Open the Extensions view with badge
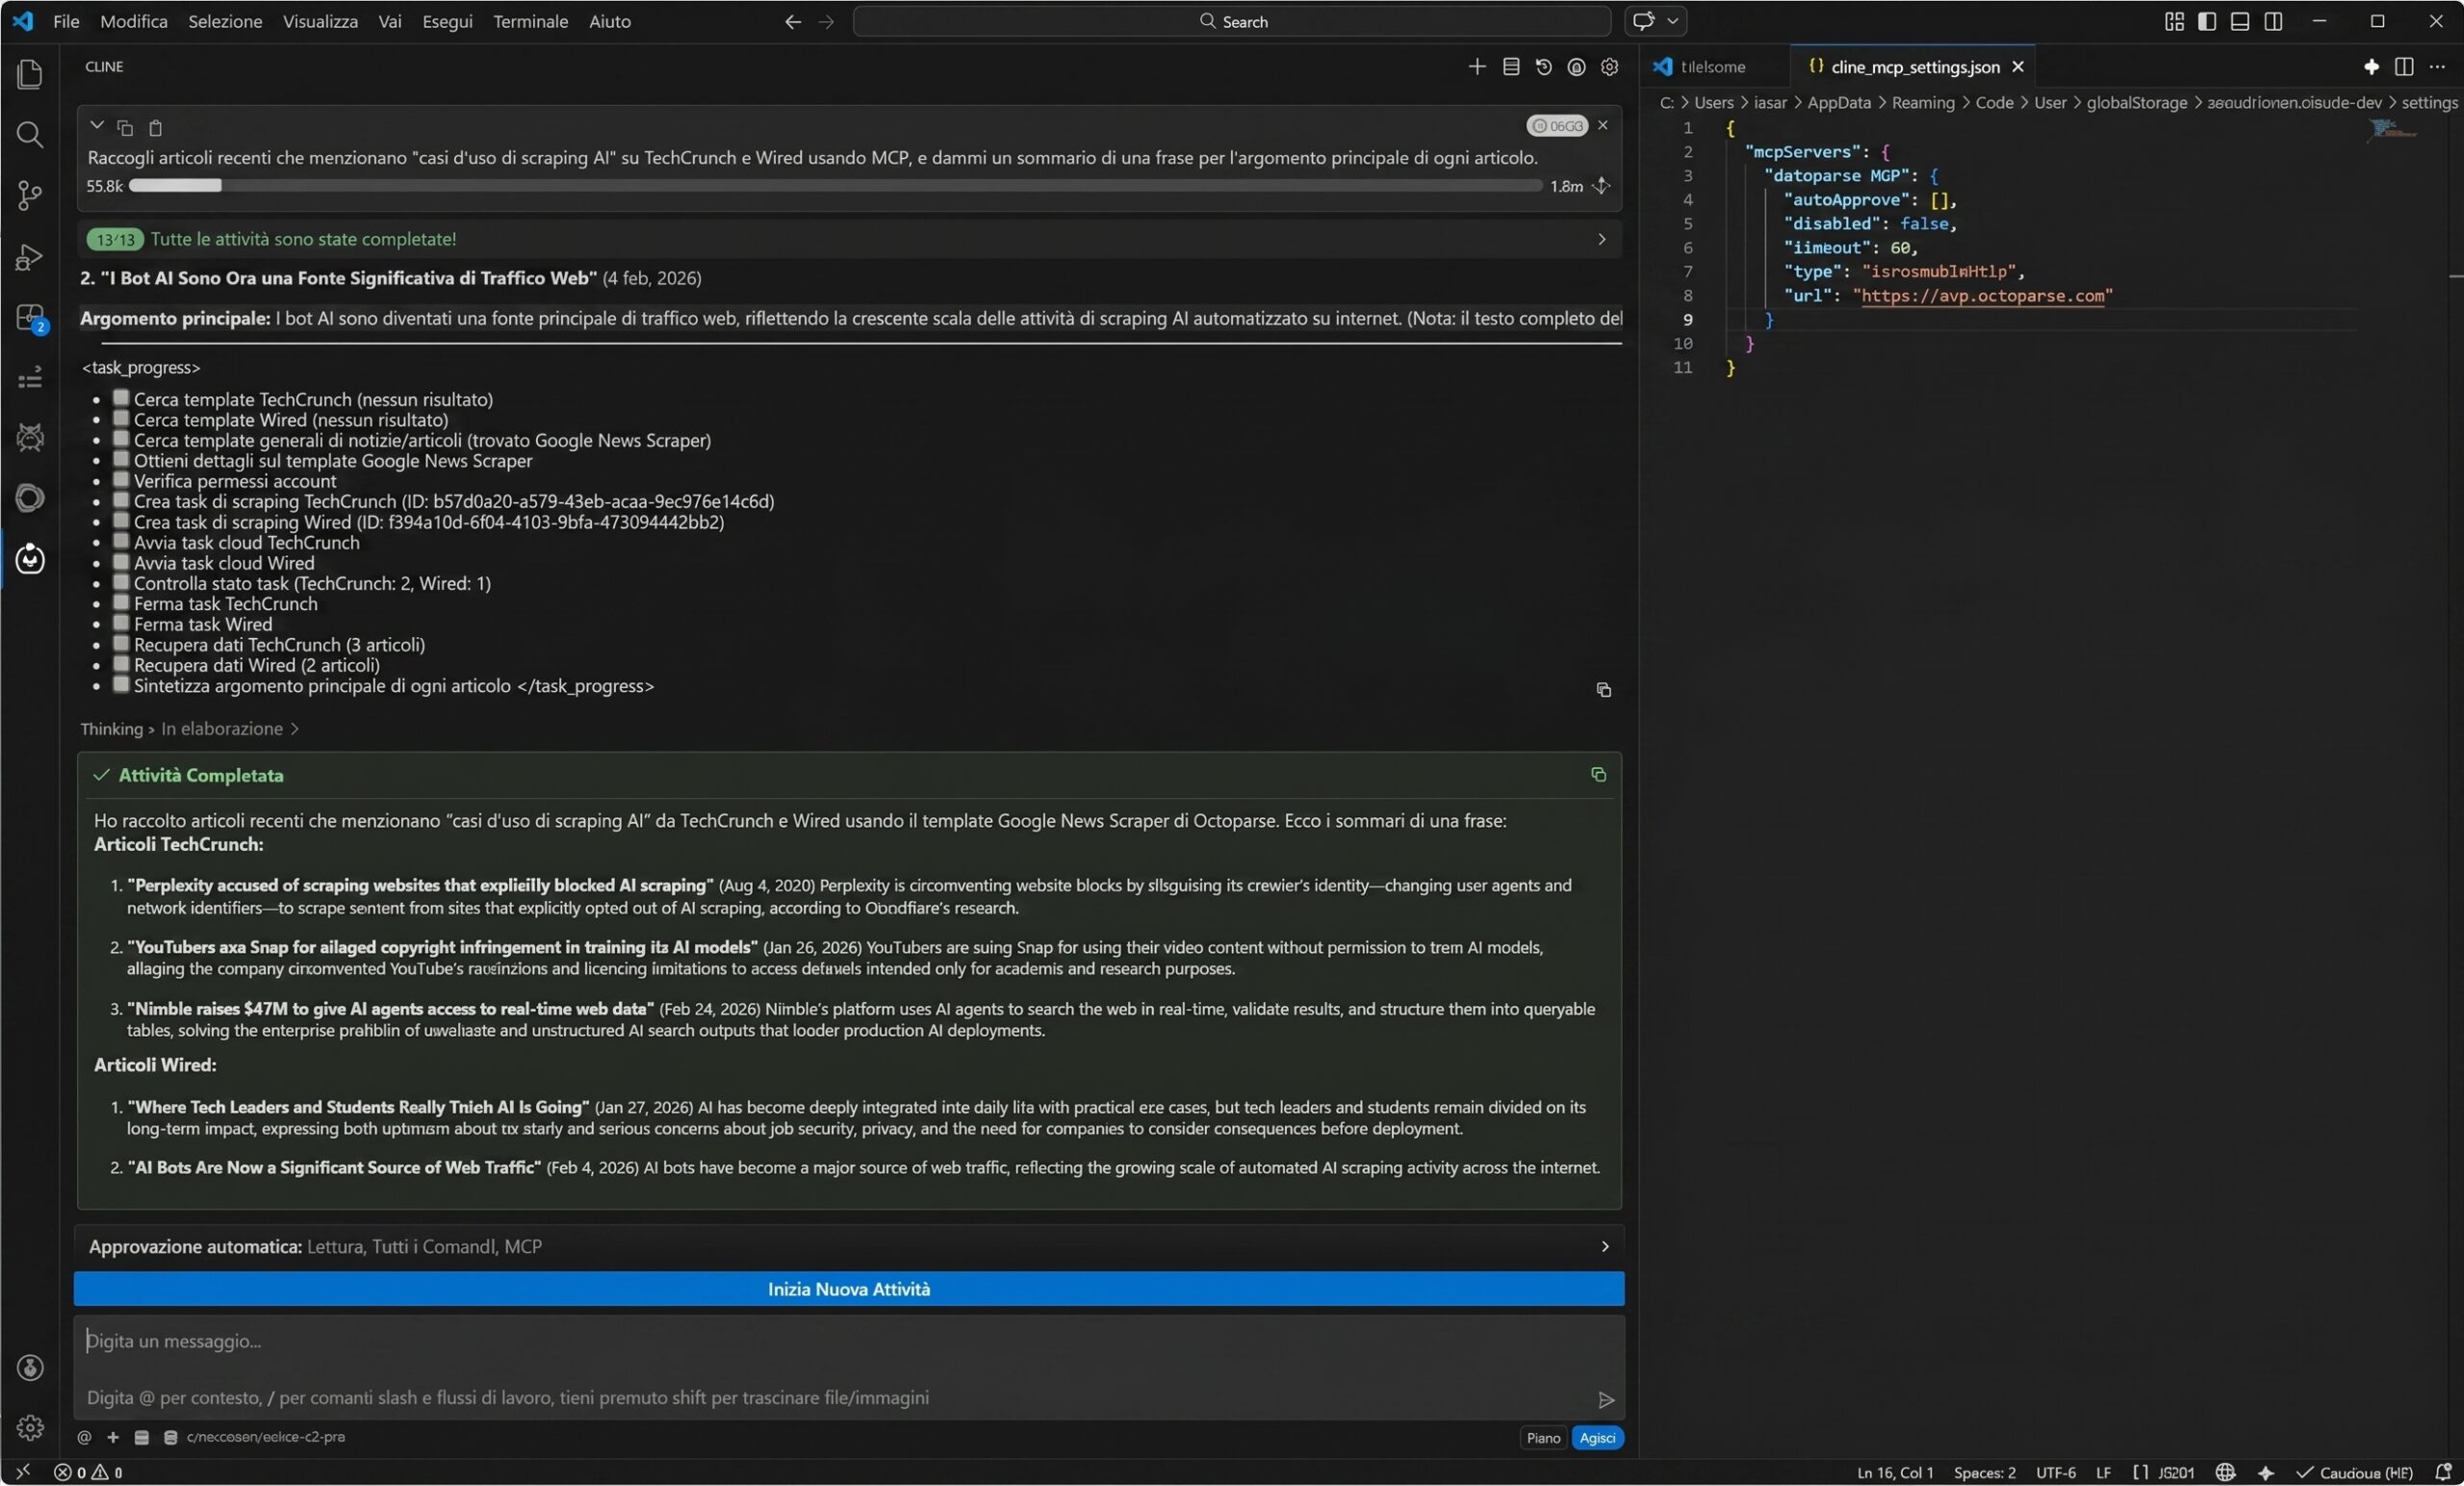 (x=30, y=318)
